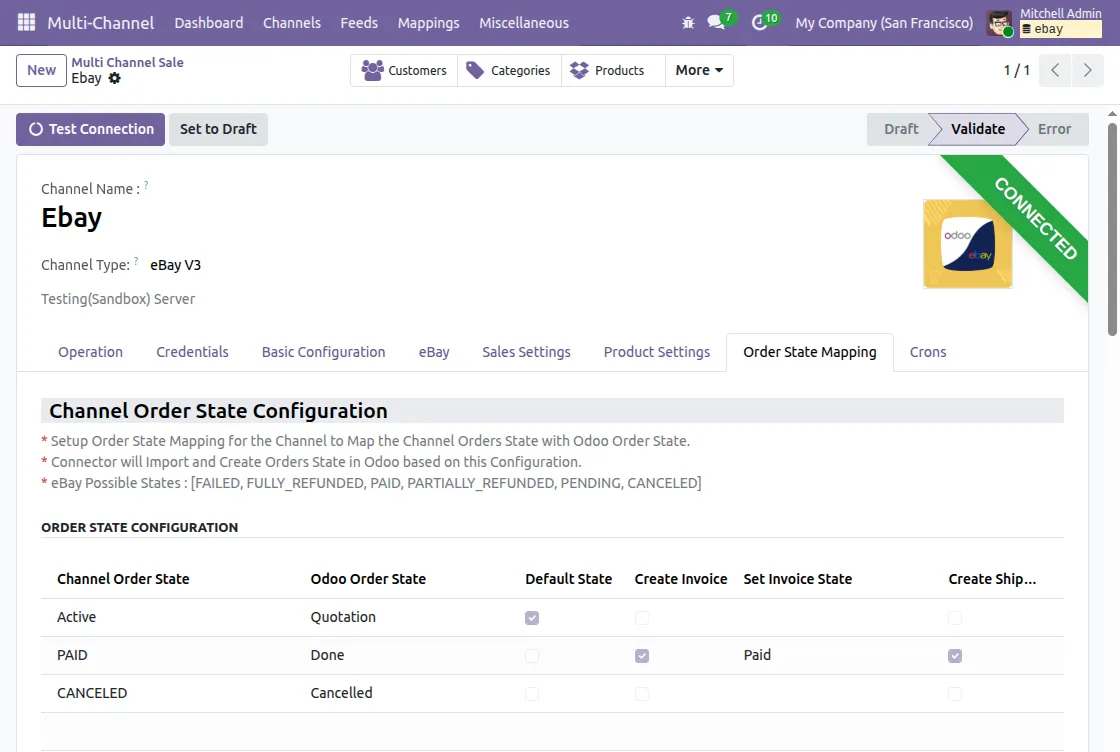This screenshot has width=1120, height=752.
Task: Open the Channels menu
Action: point(291,23)
